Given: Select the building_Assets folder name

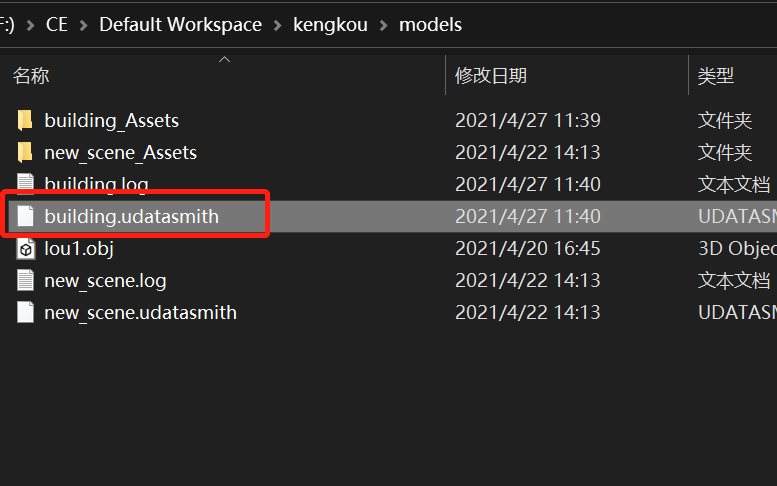Looking at the screenshot, I should [111, 121].
